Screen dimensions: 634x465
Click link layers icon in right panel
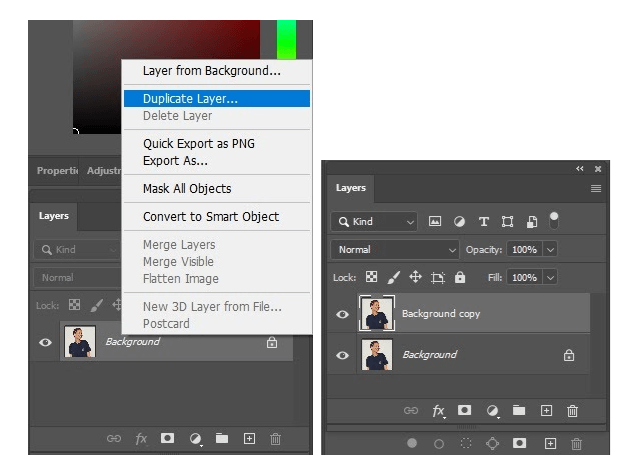[x=411, y=411]
